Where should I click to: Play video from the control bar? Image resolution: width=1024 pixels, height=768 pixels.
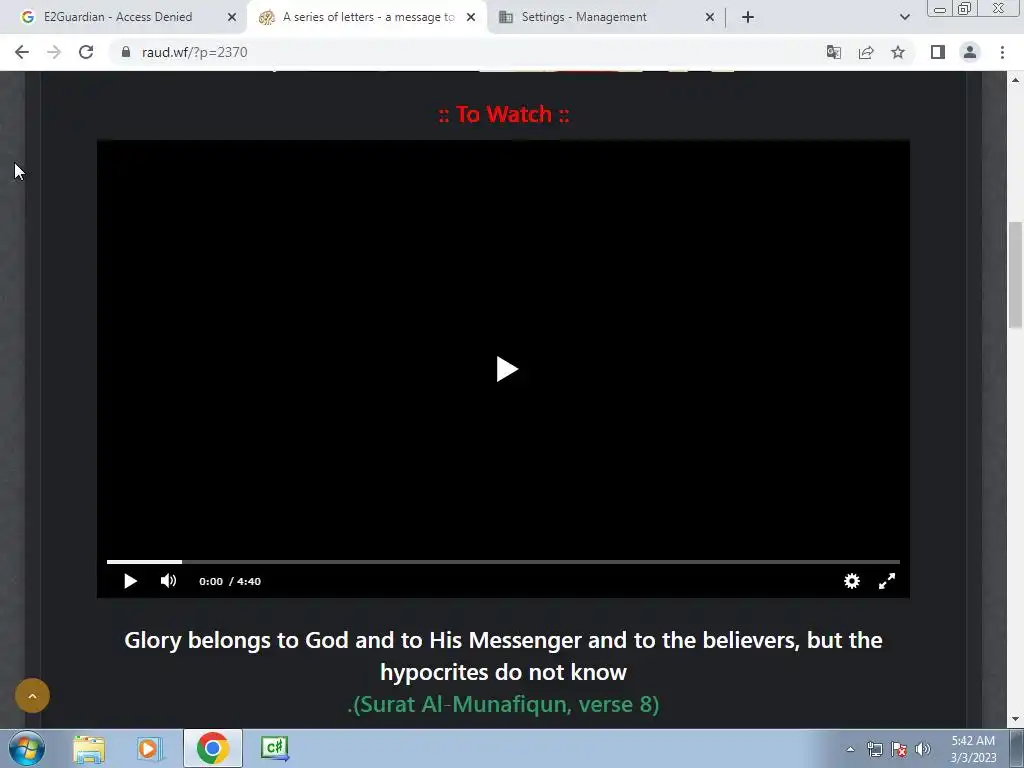pyautogui.click(x=130, y=581)
